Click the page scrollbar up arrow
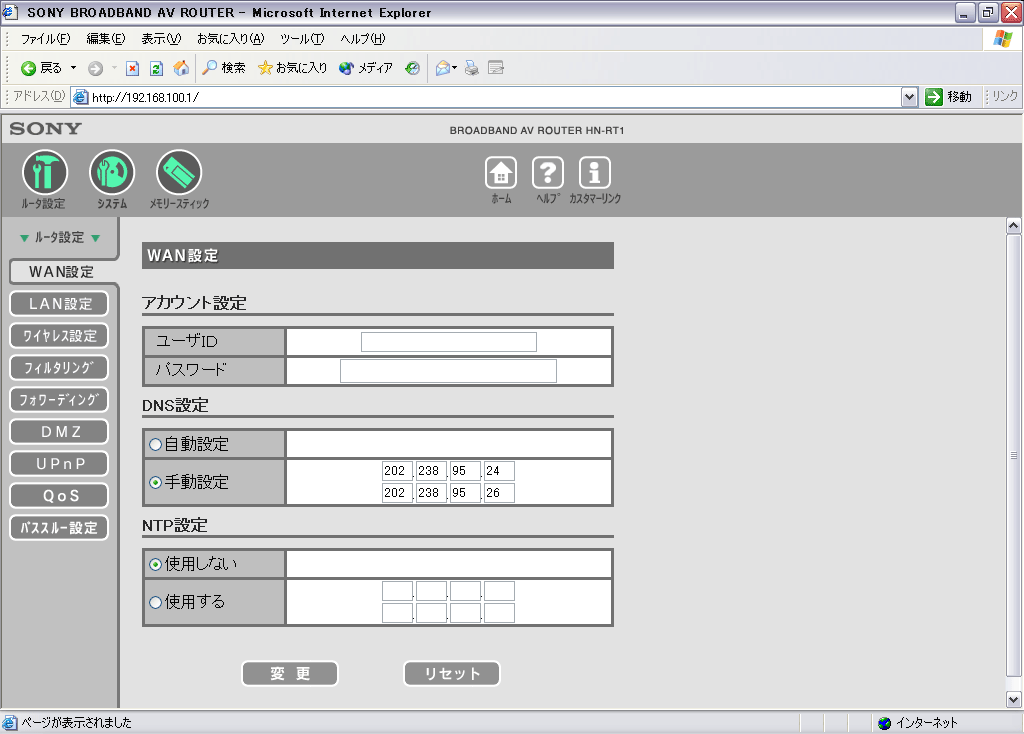 (1014, 226)
